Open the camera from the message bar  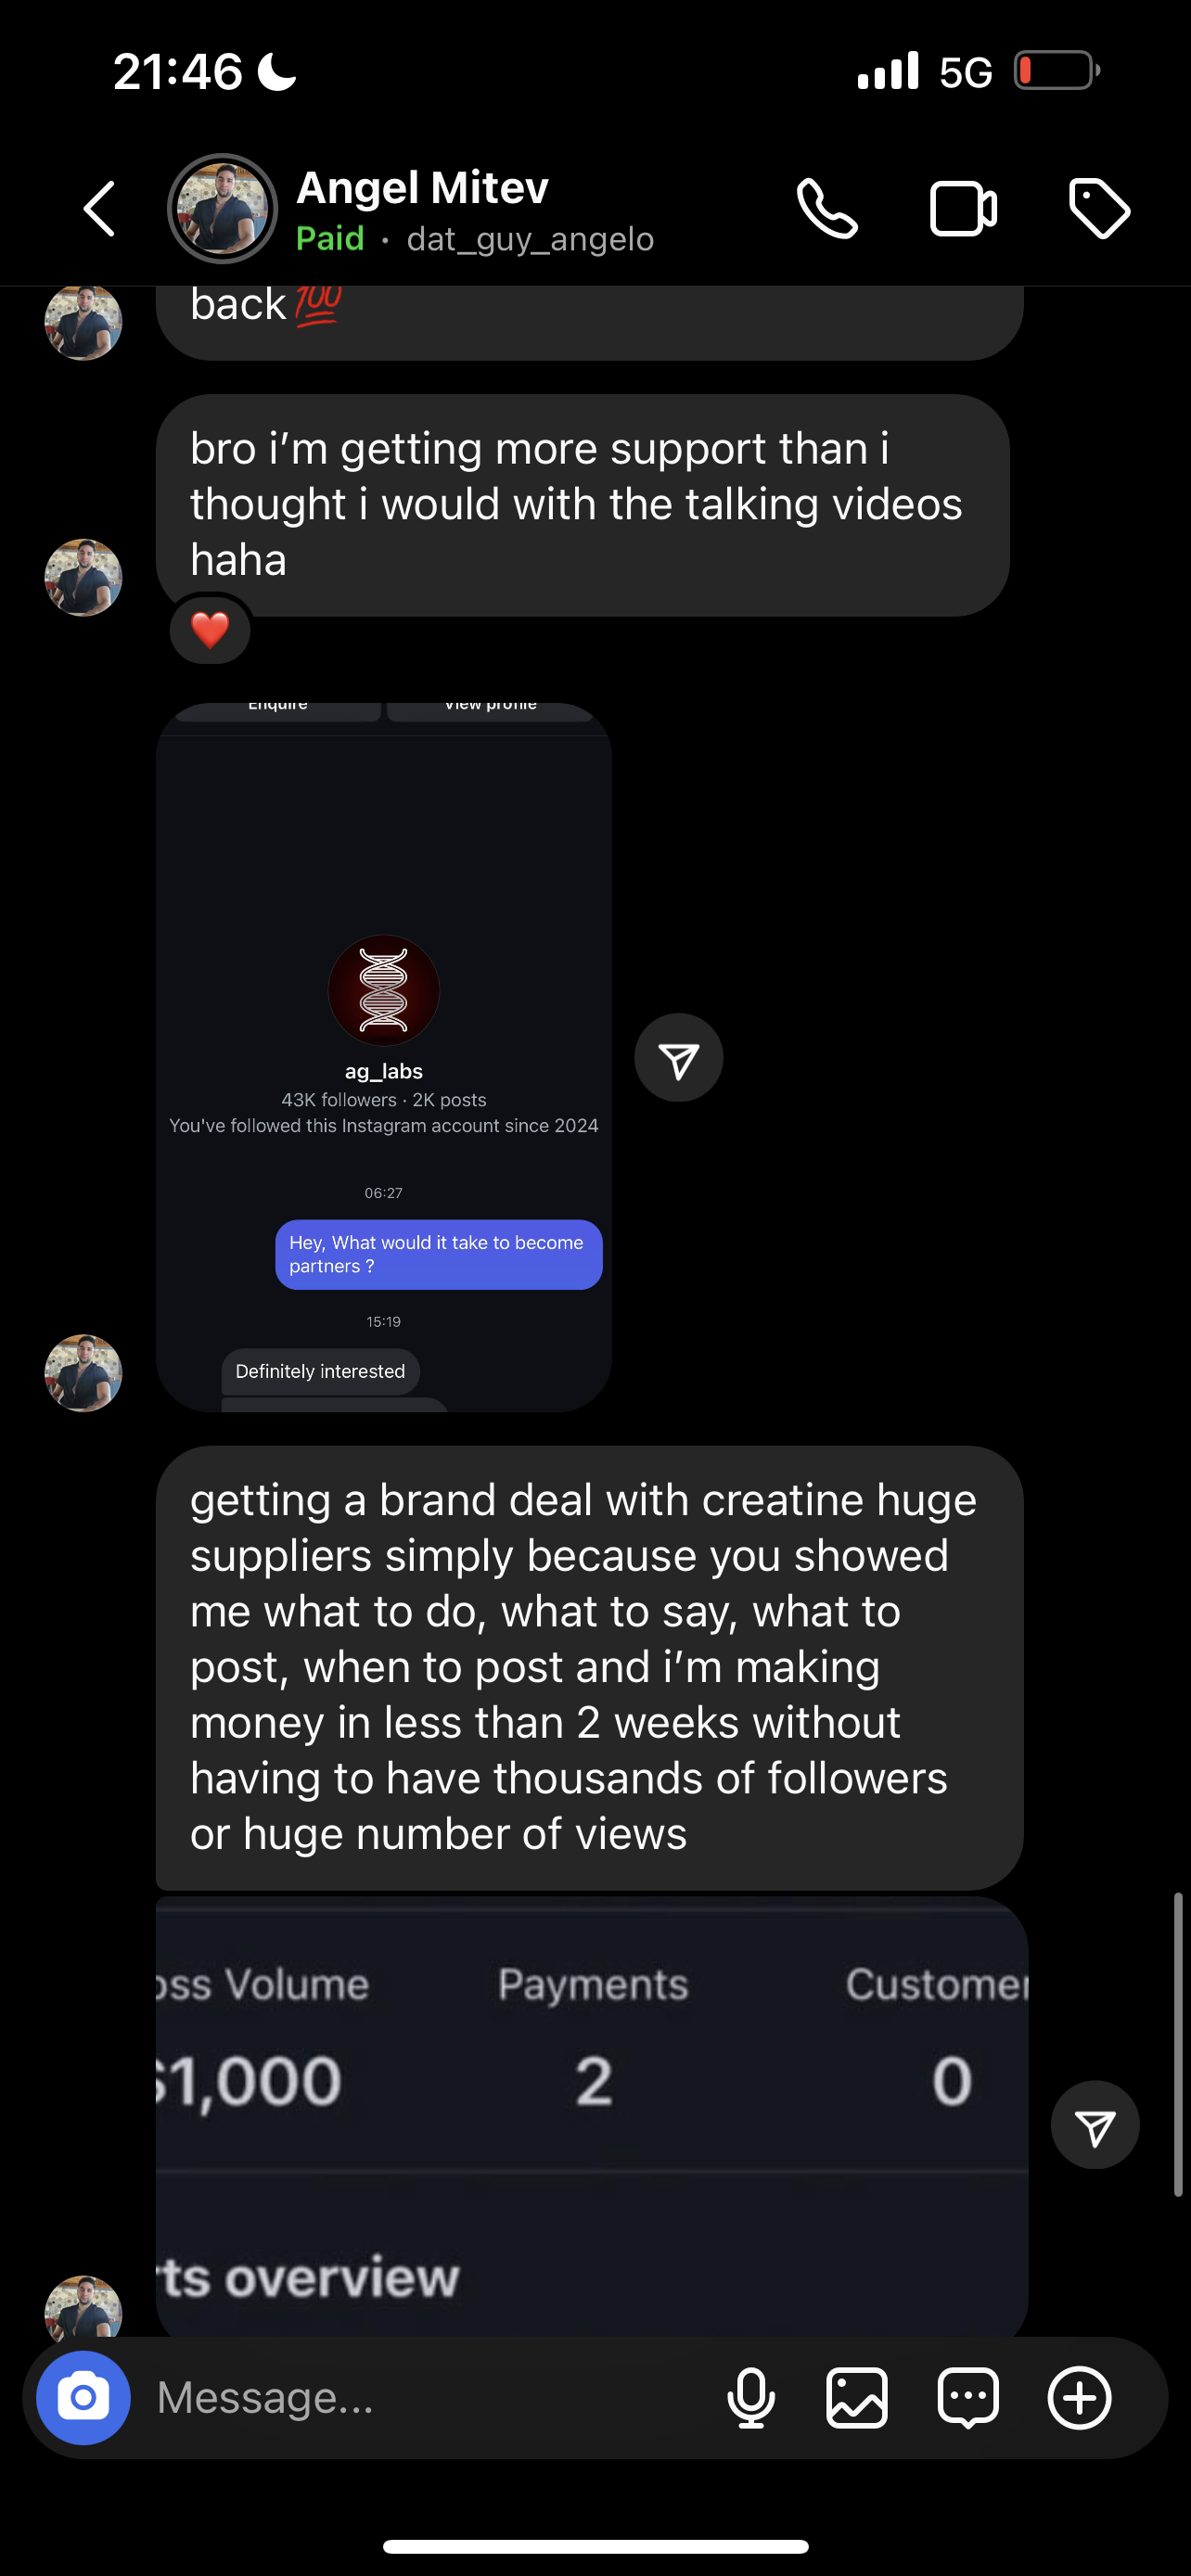click(x=83, y=2397)
